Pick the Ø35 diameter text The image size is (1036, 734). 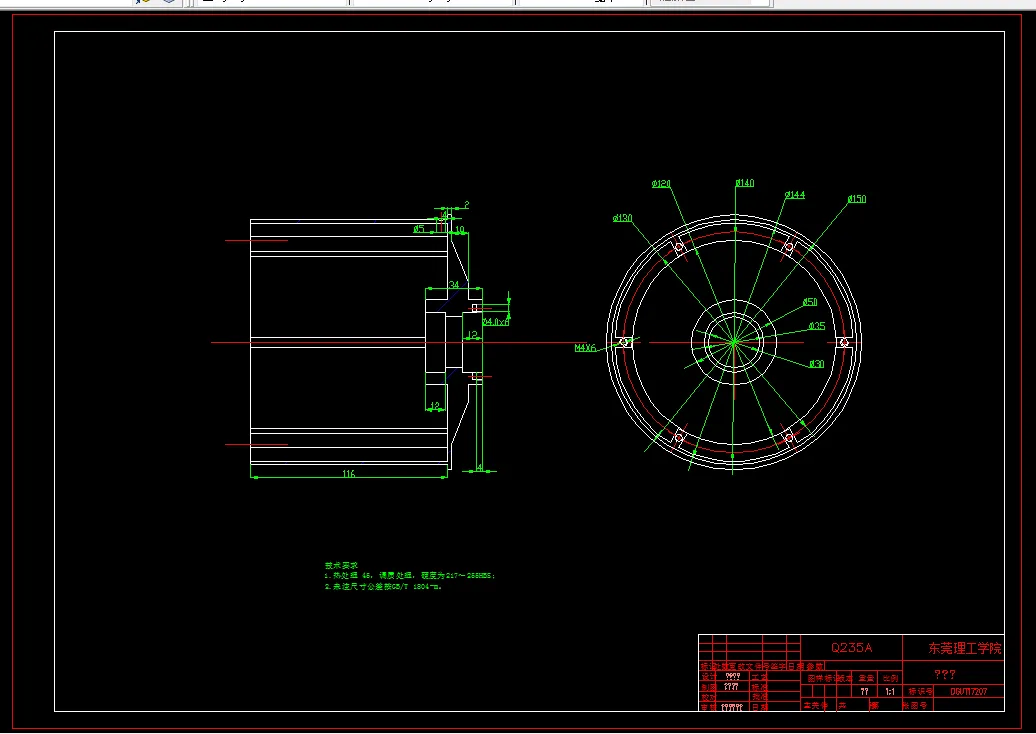[816, 326]
